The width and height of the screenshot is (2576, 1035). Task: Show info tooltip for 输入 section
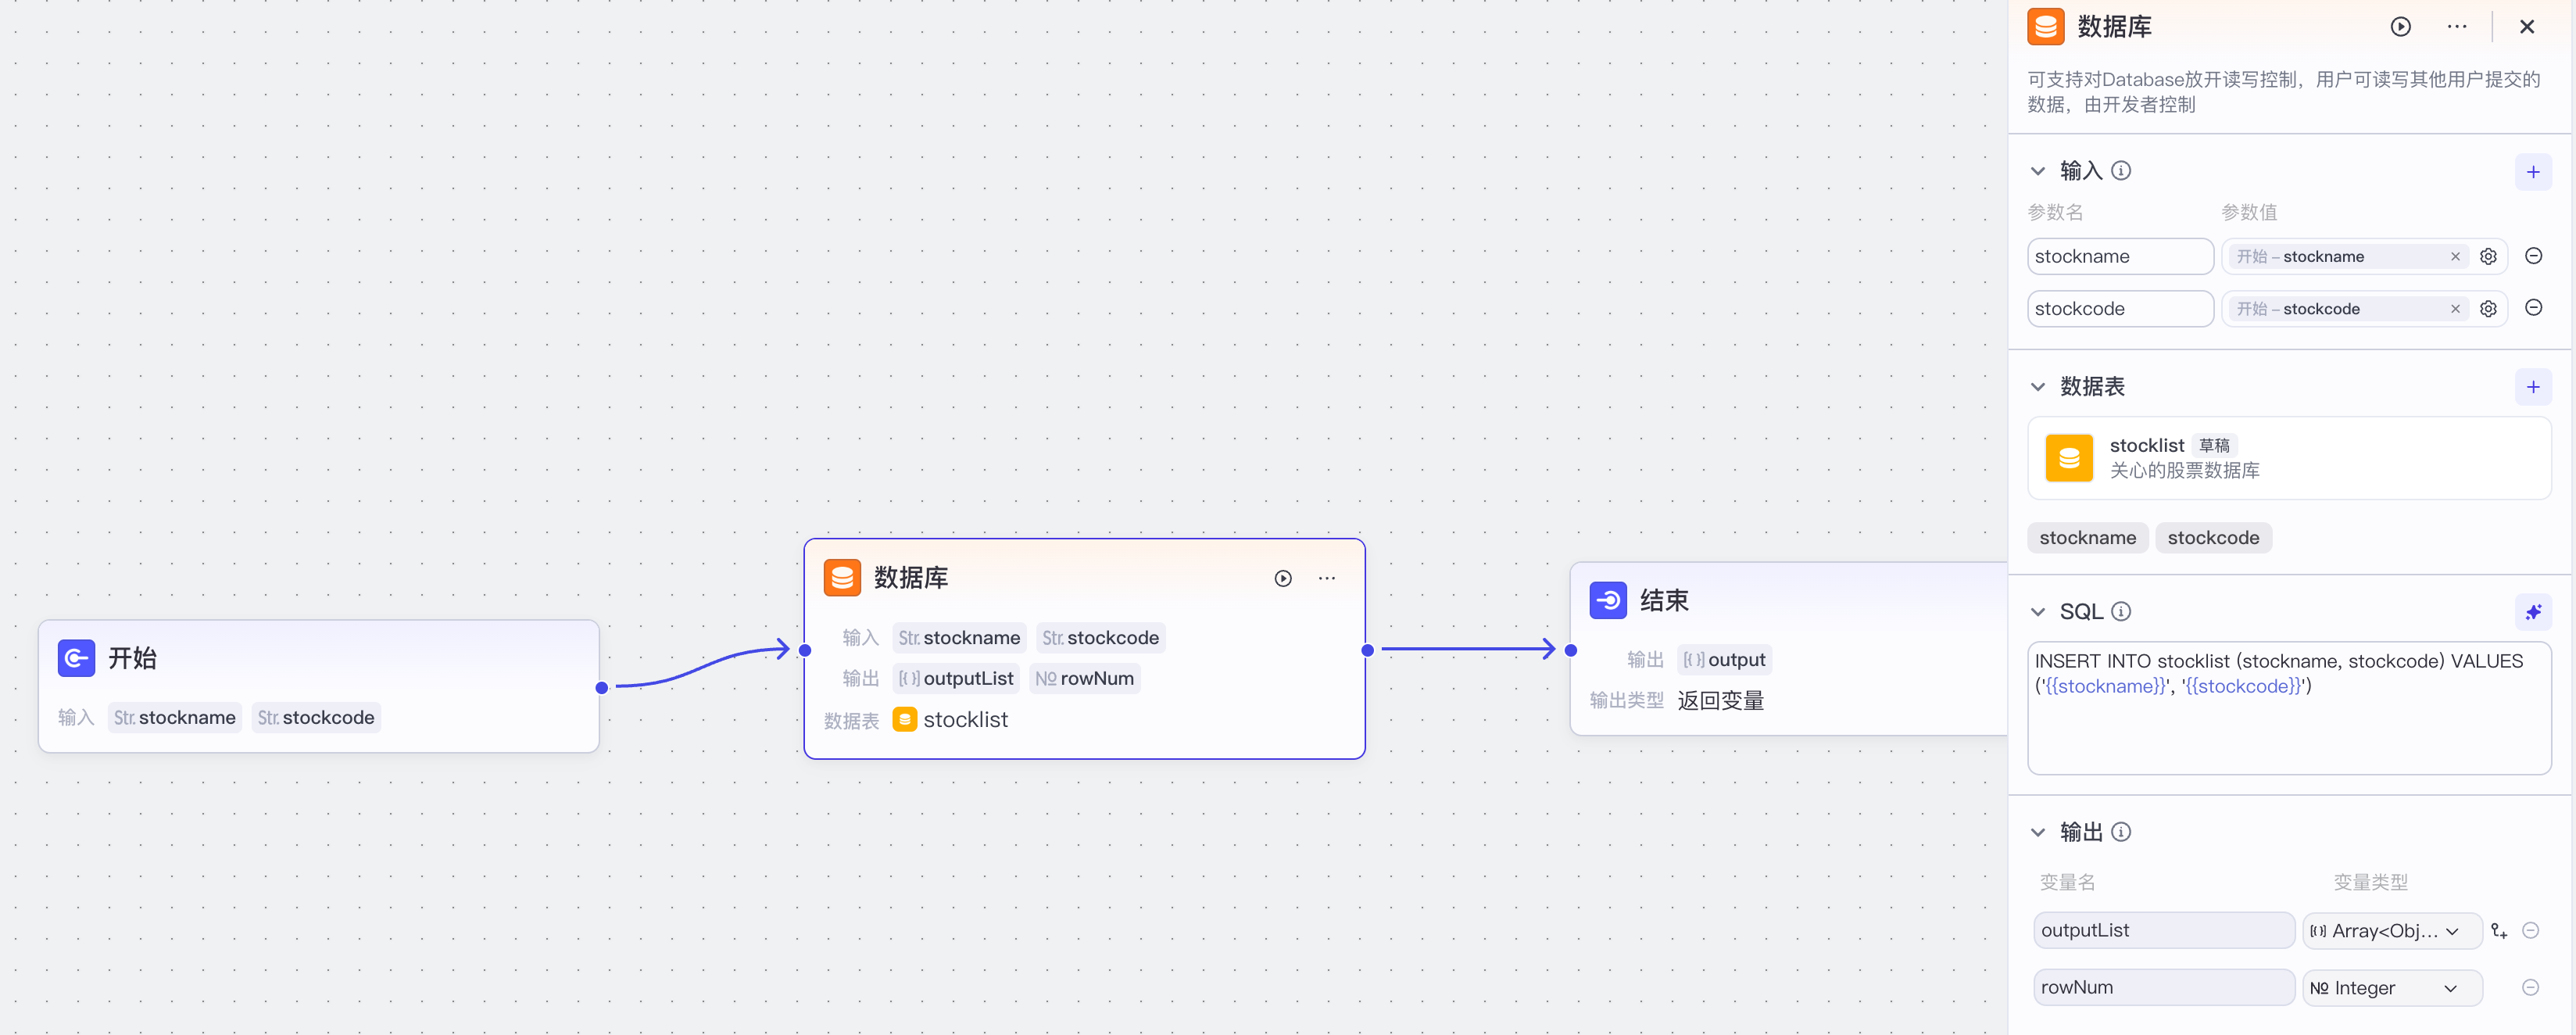[2120, 171]
